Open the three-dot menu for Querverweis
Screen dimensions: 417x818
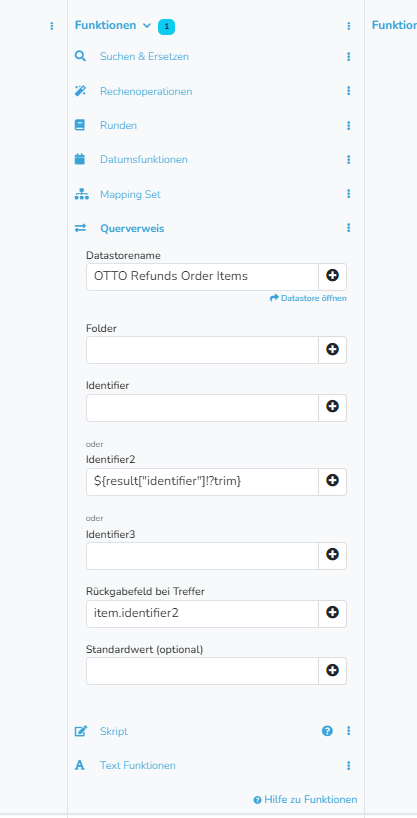point(349,228)
